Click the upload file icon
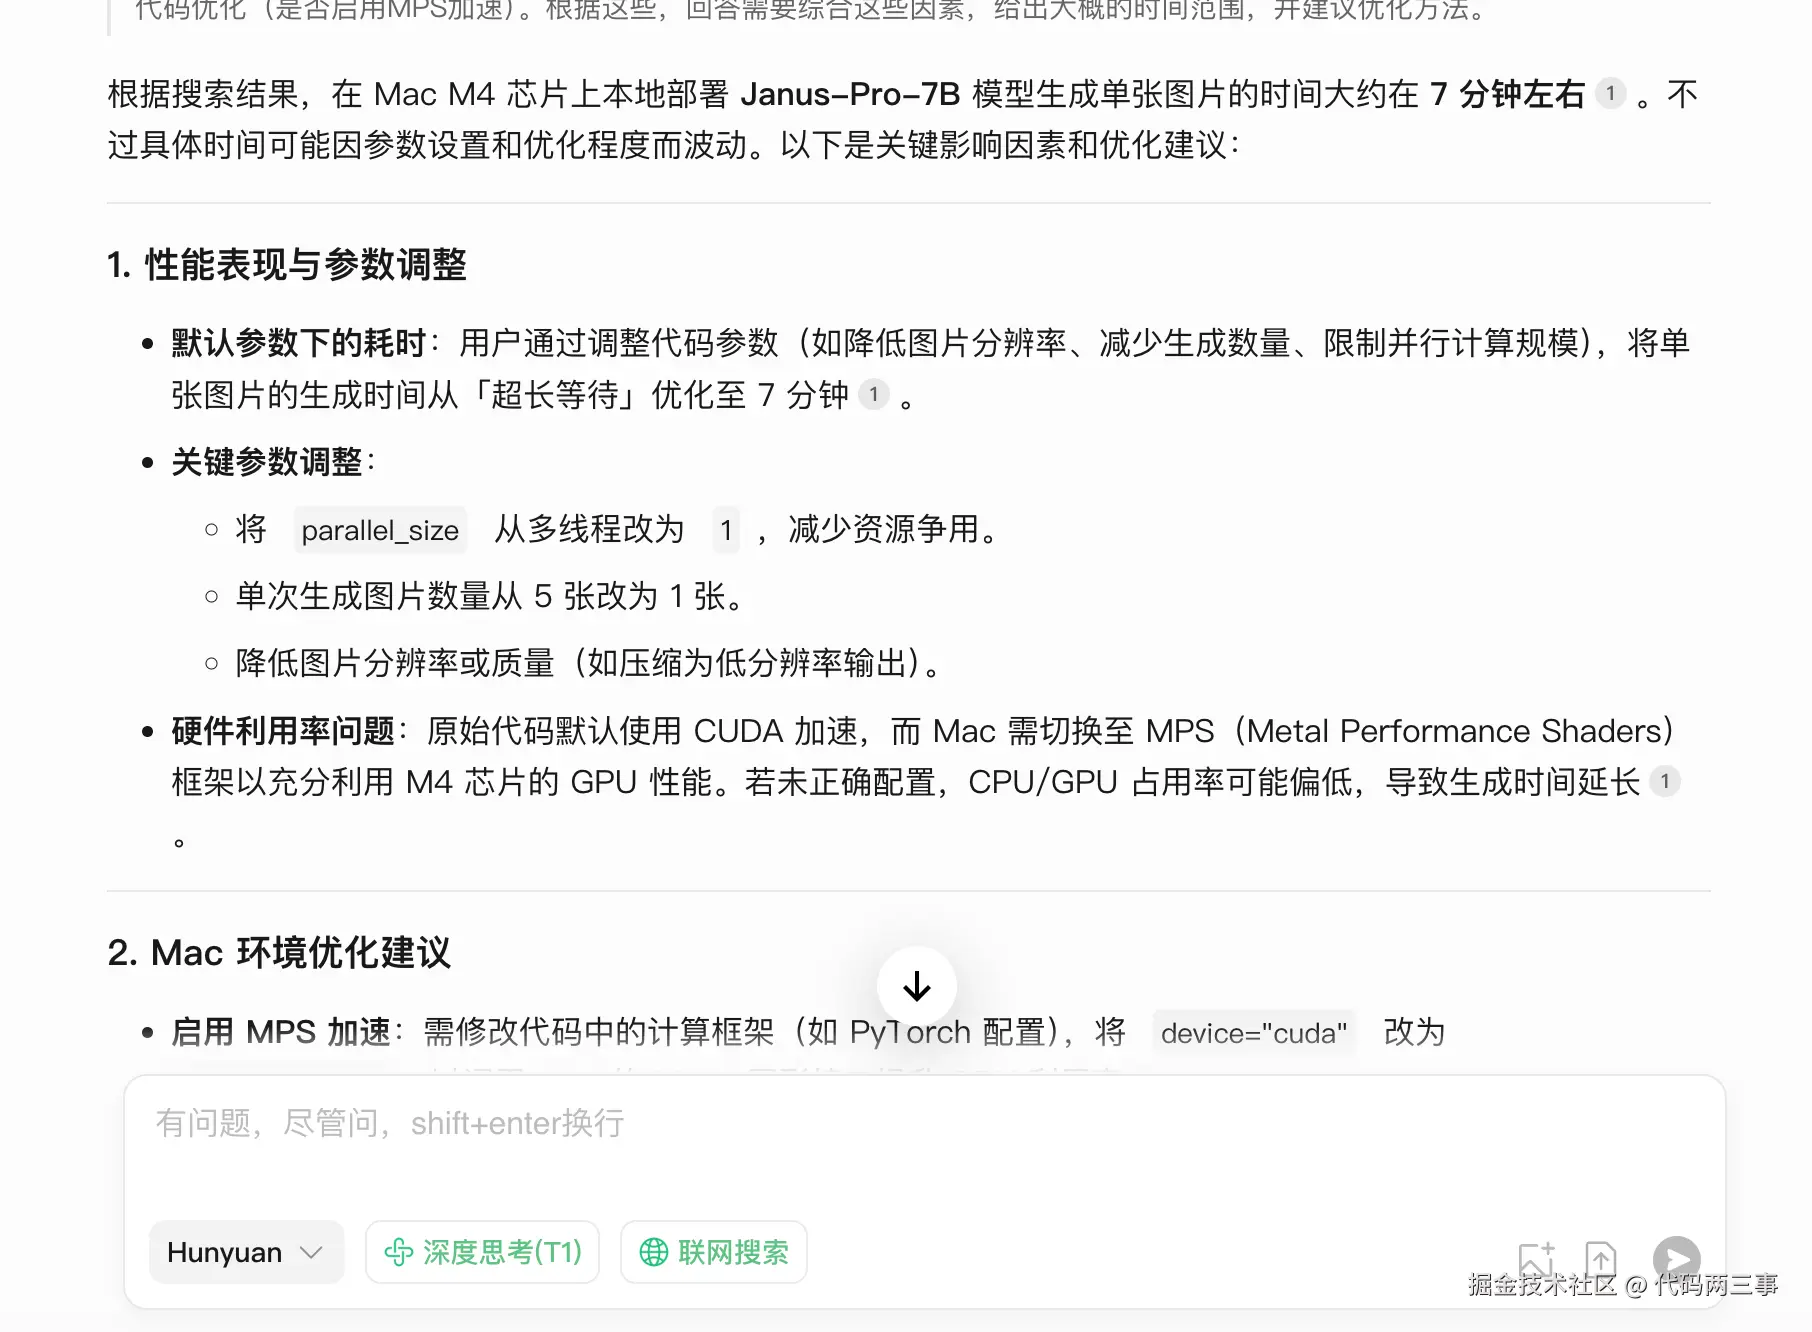Image resolution: width=1812 pixels, height=1332 pixels. pyautogui.click(x=1601, y=1258)
